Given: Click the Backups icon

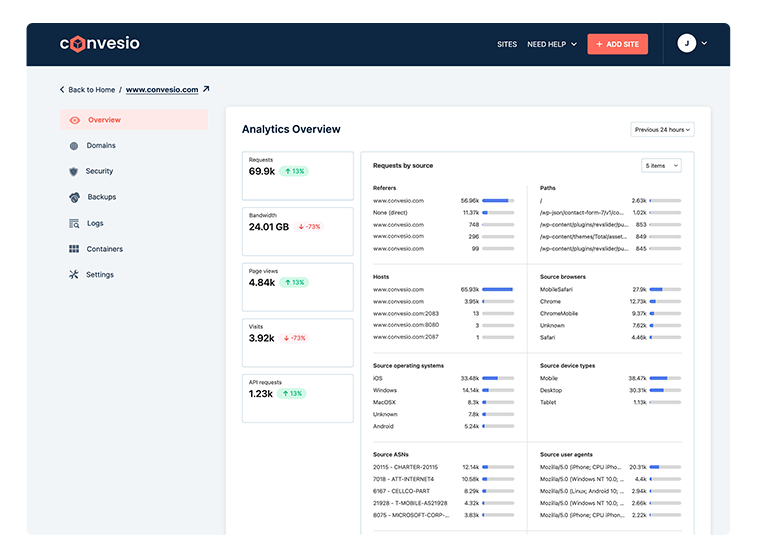Looking at the screenshot, I should click(x=74, y=197).
